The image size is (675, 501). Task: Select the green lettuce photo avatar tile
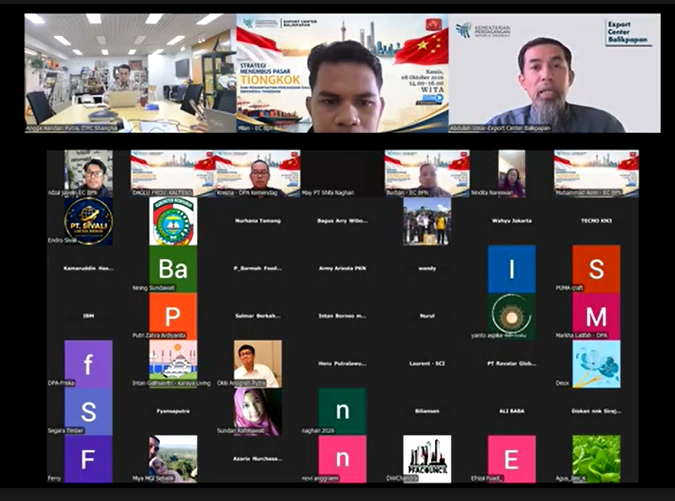(596, 459)
